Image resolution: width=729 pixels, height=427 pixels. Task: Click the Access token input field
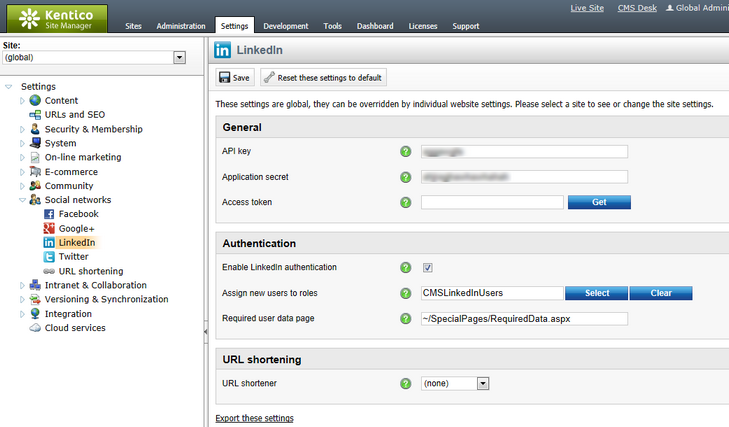click(x=492, y=202)
